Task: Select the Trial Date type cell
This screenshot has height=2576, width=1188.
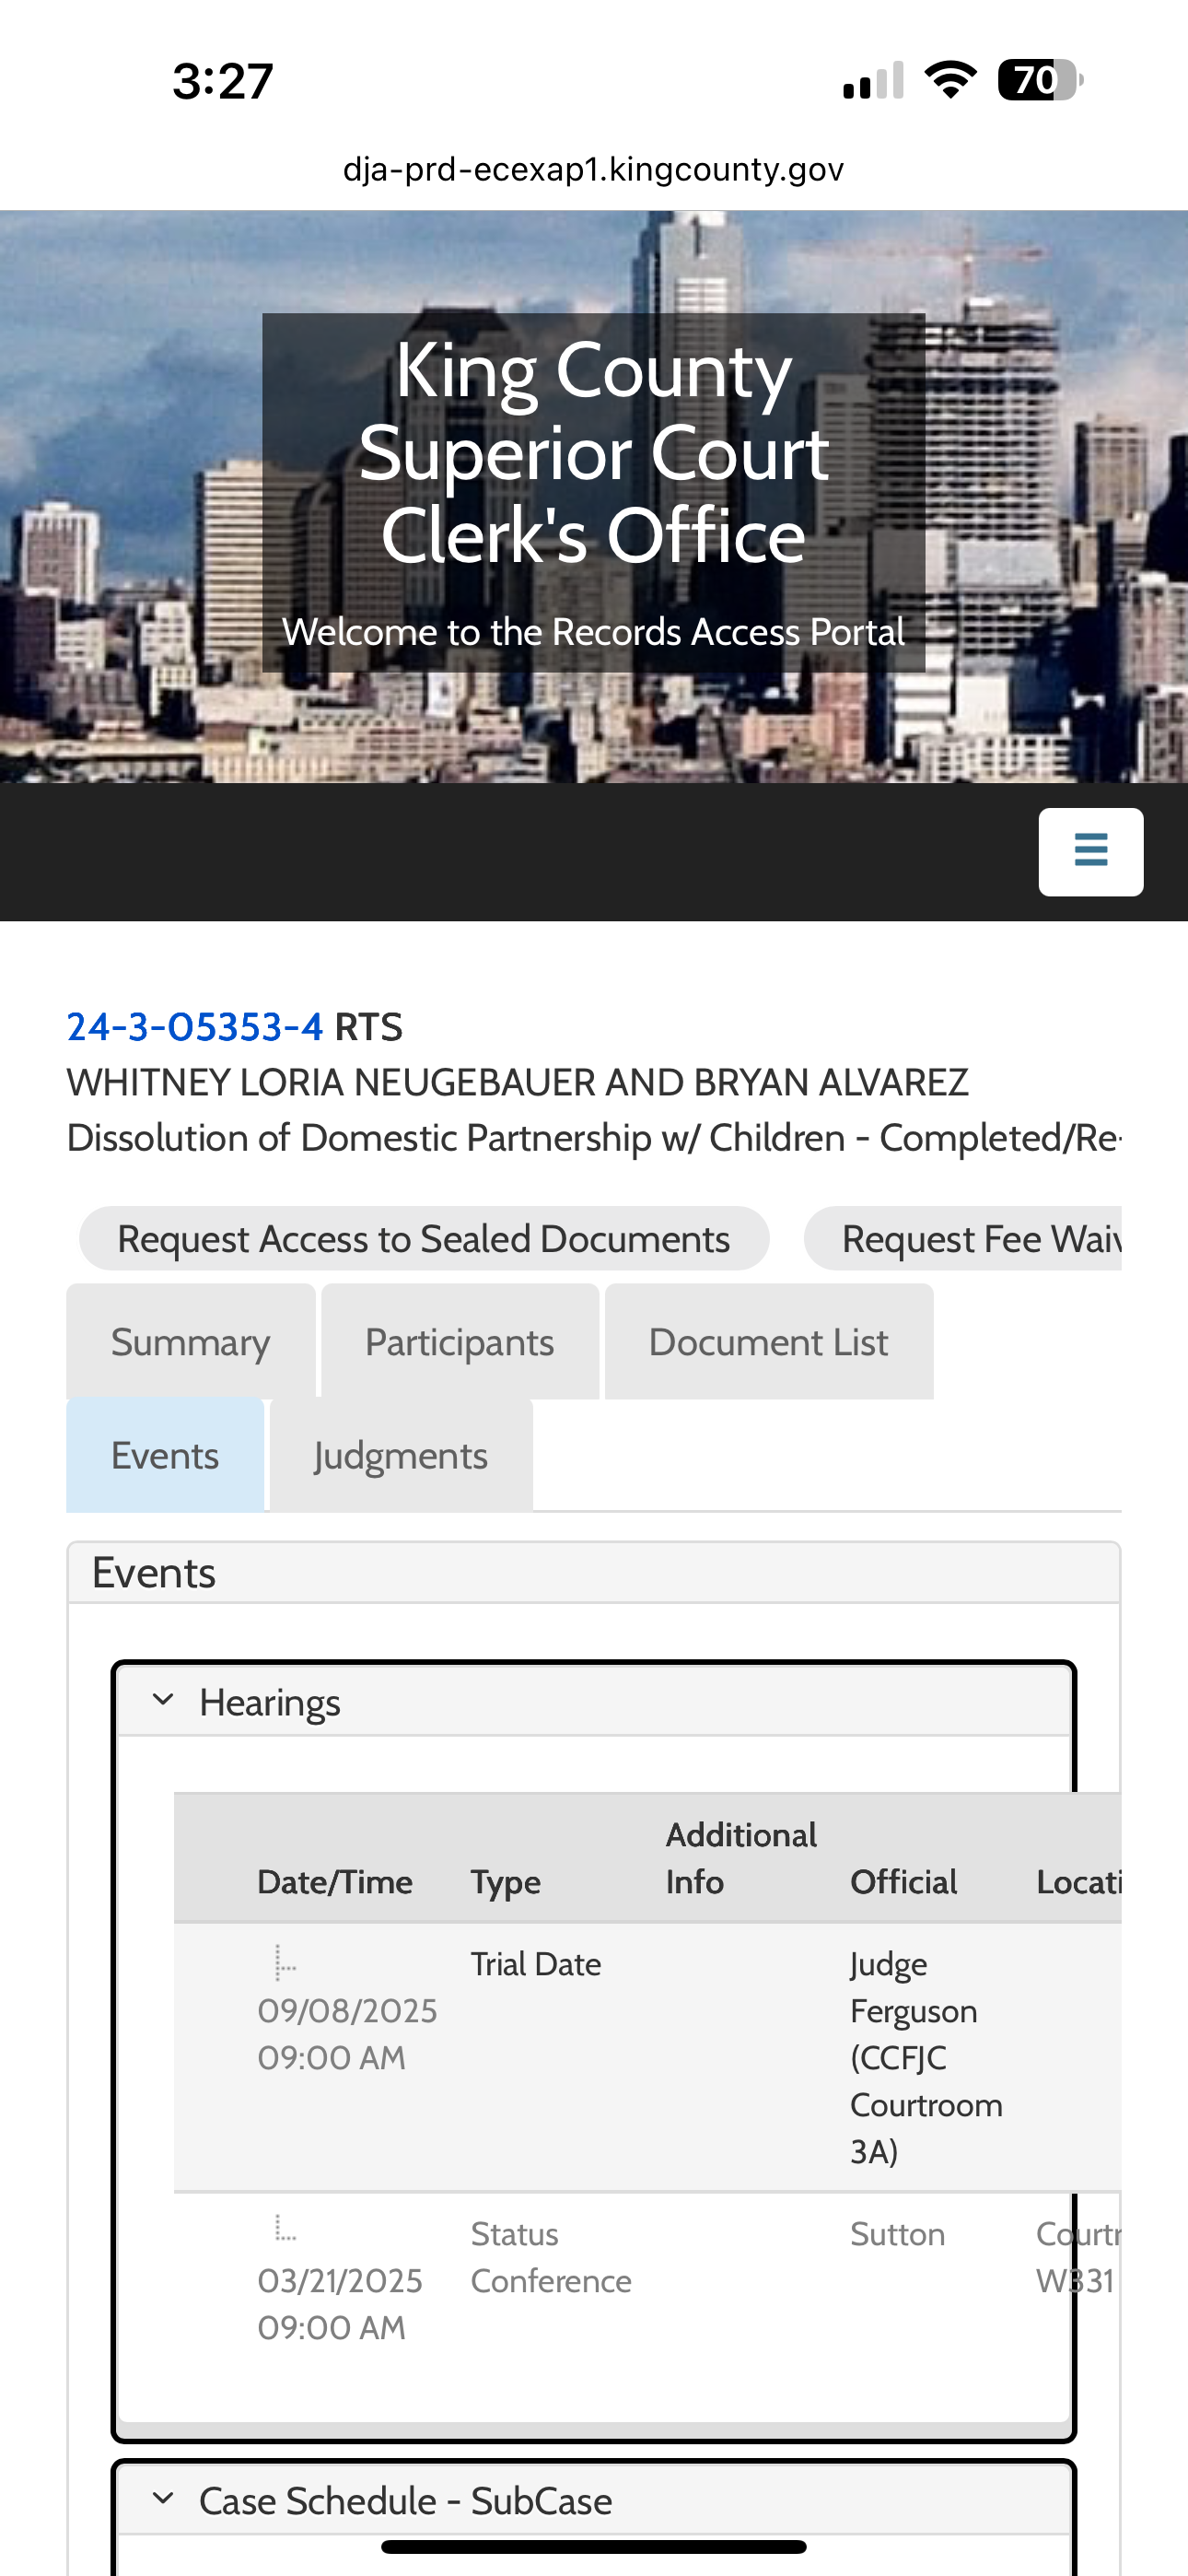Action: 536,1964
